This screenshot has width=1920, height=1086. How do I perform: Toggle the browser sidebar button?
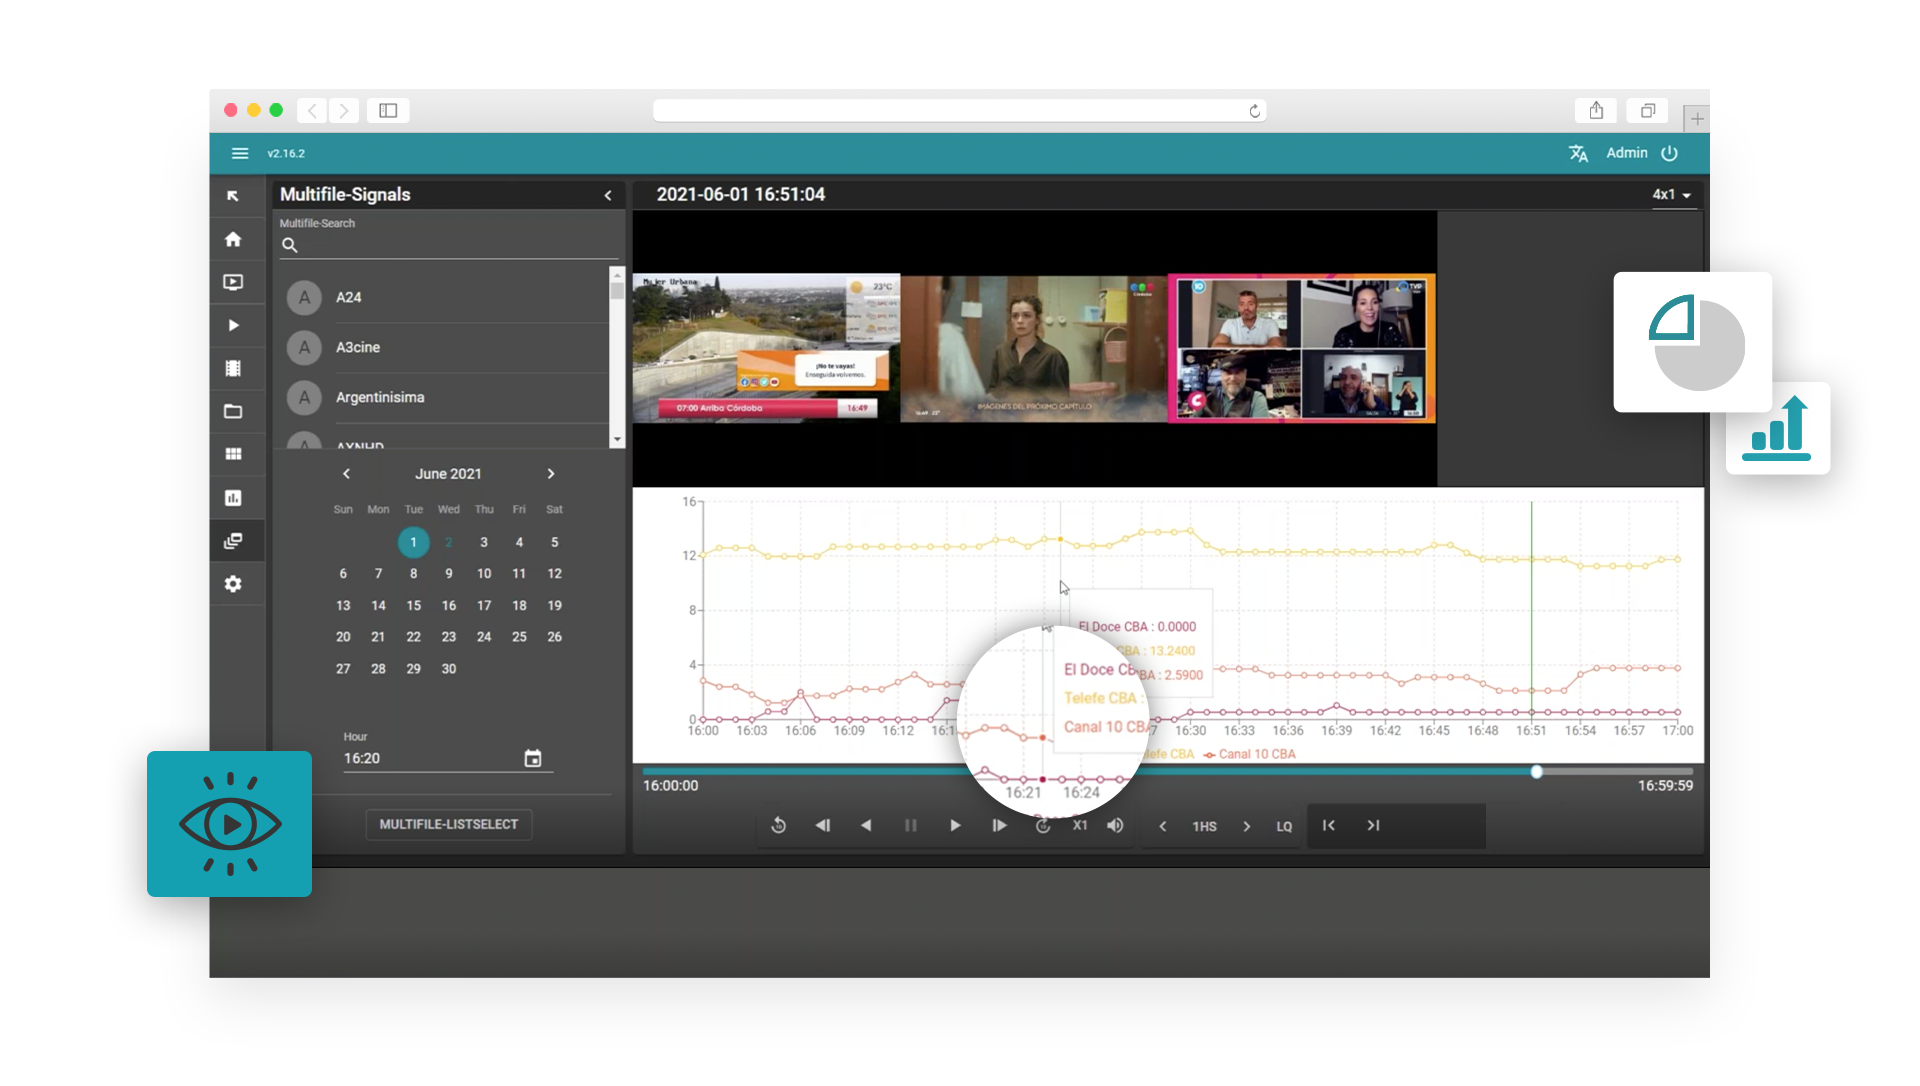click(x=388, y=110)
